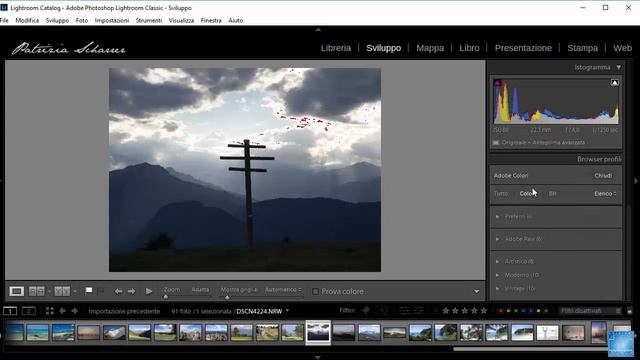Open the Stampa module
This screenshot has width=640, height=360.
582,48
